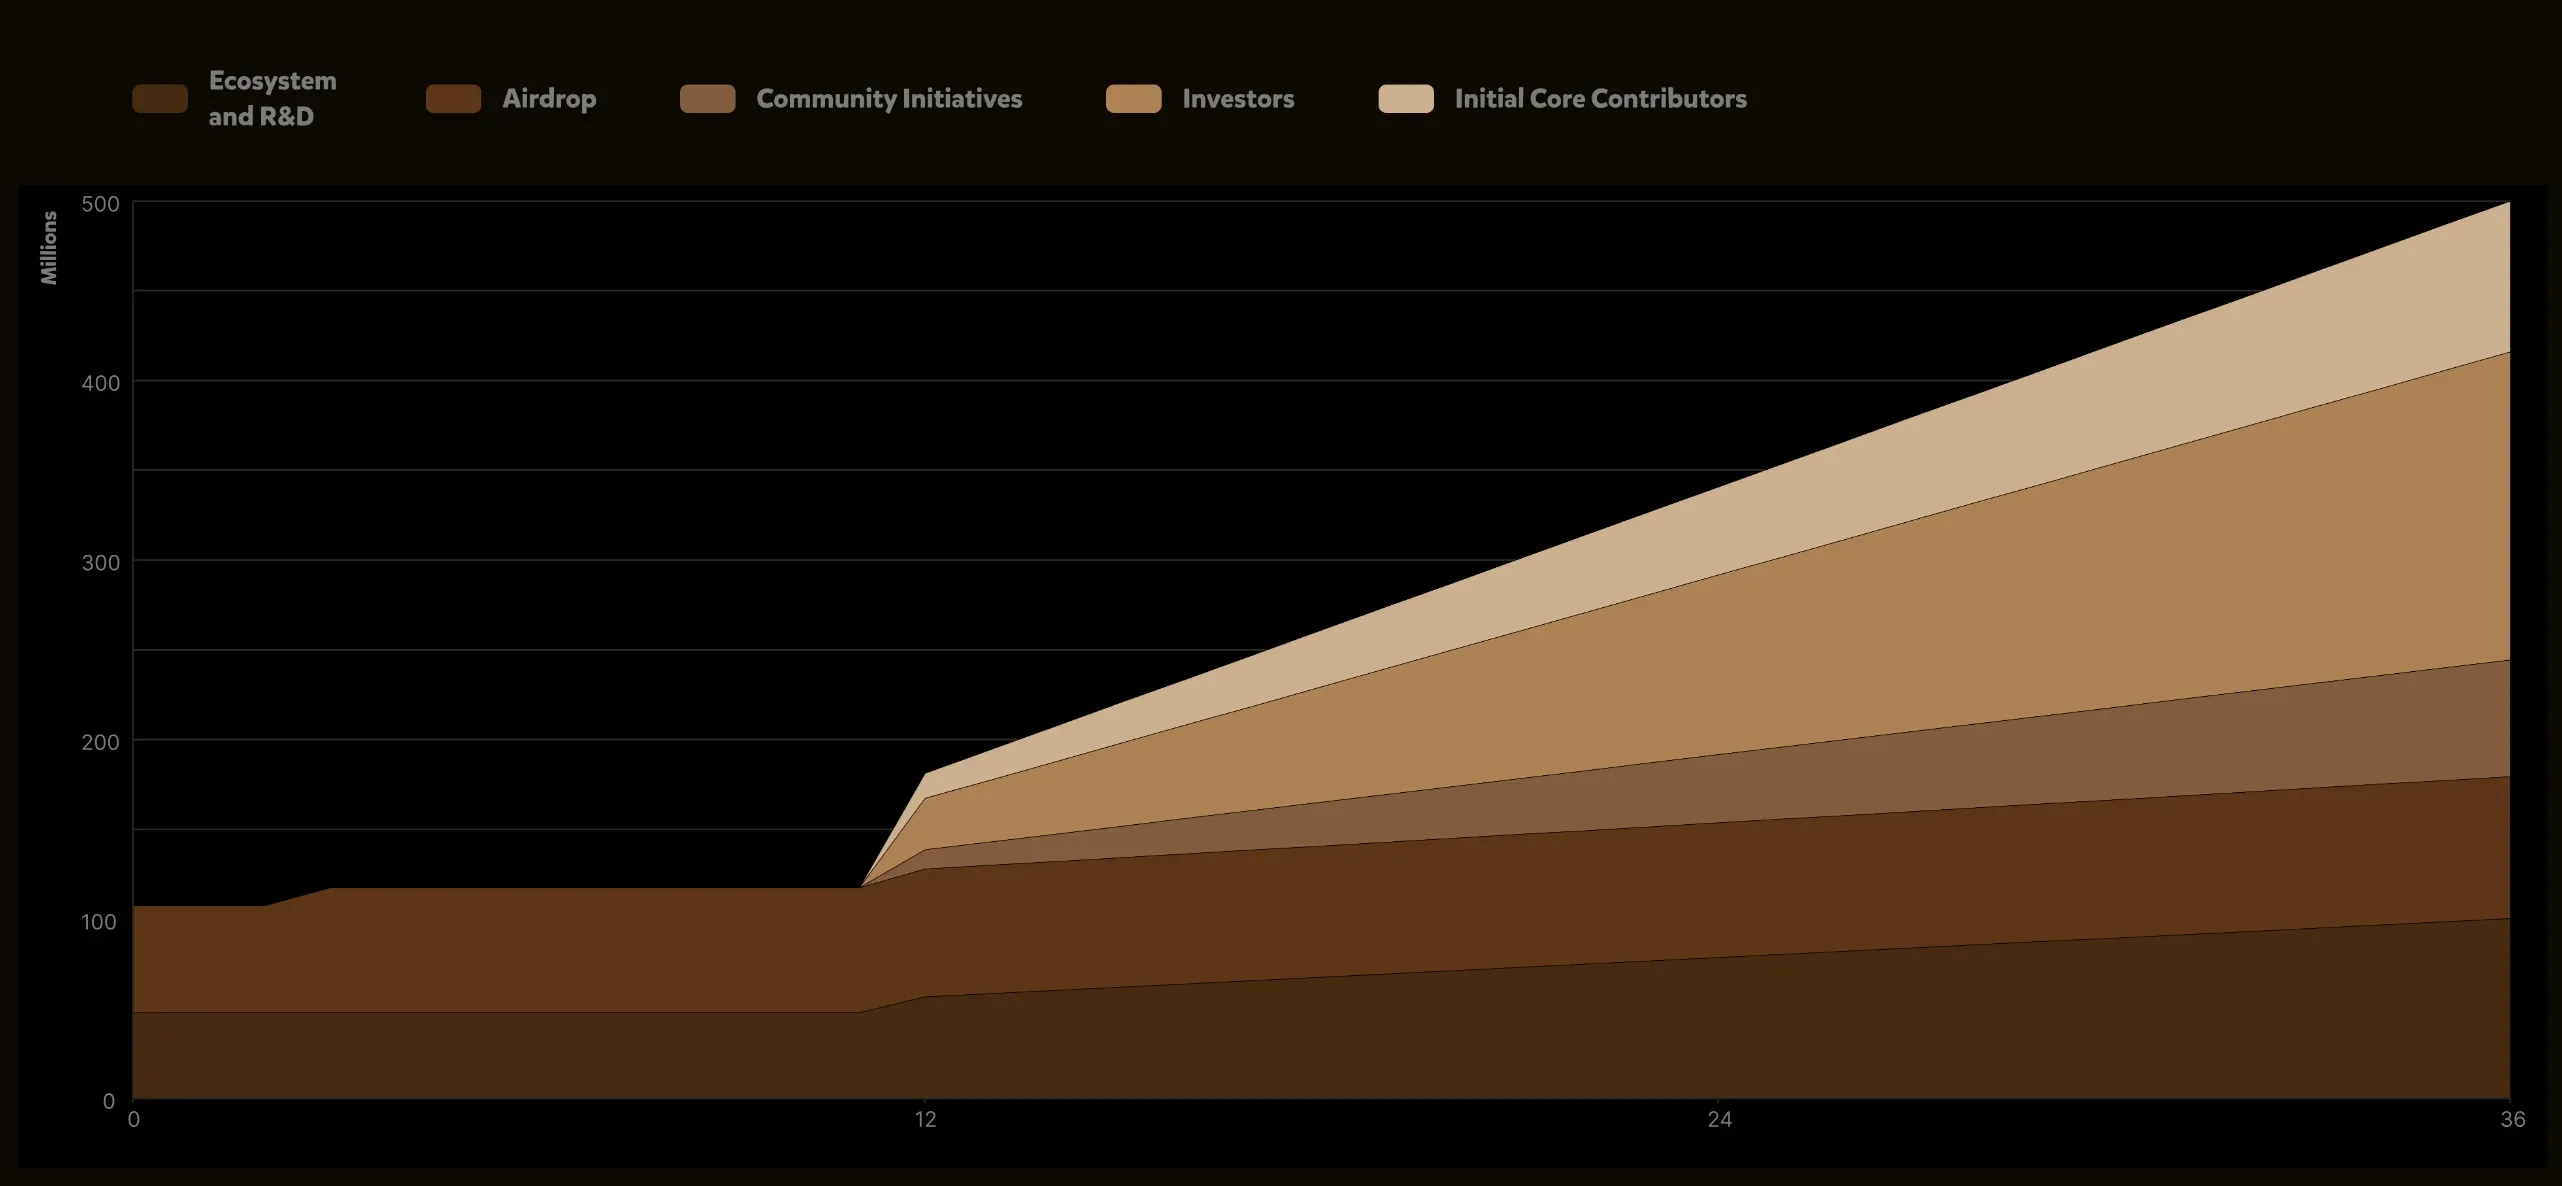Viewport: 2562px width, 1186px height.
Task: Click the Initial Core Contributors legend swatch
Action: [x=1407, y=99]
